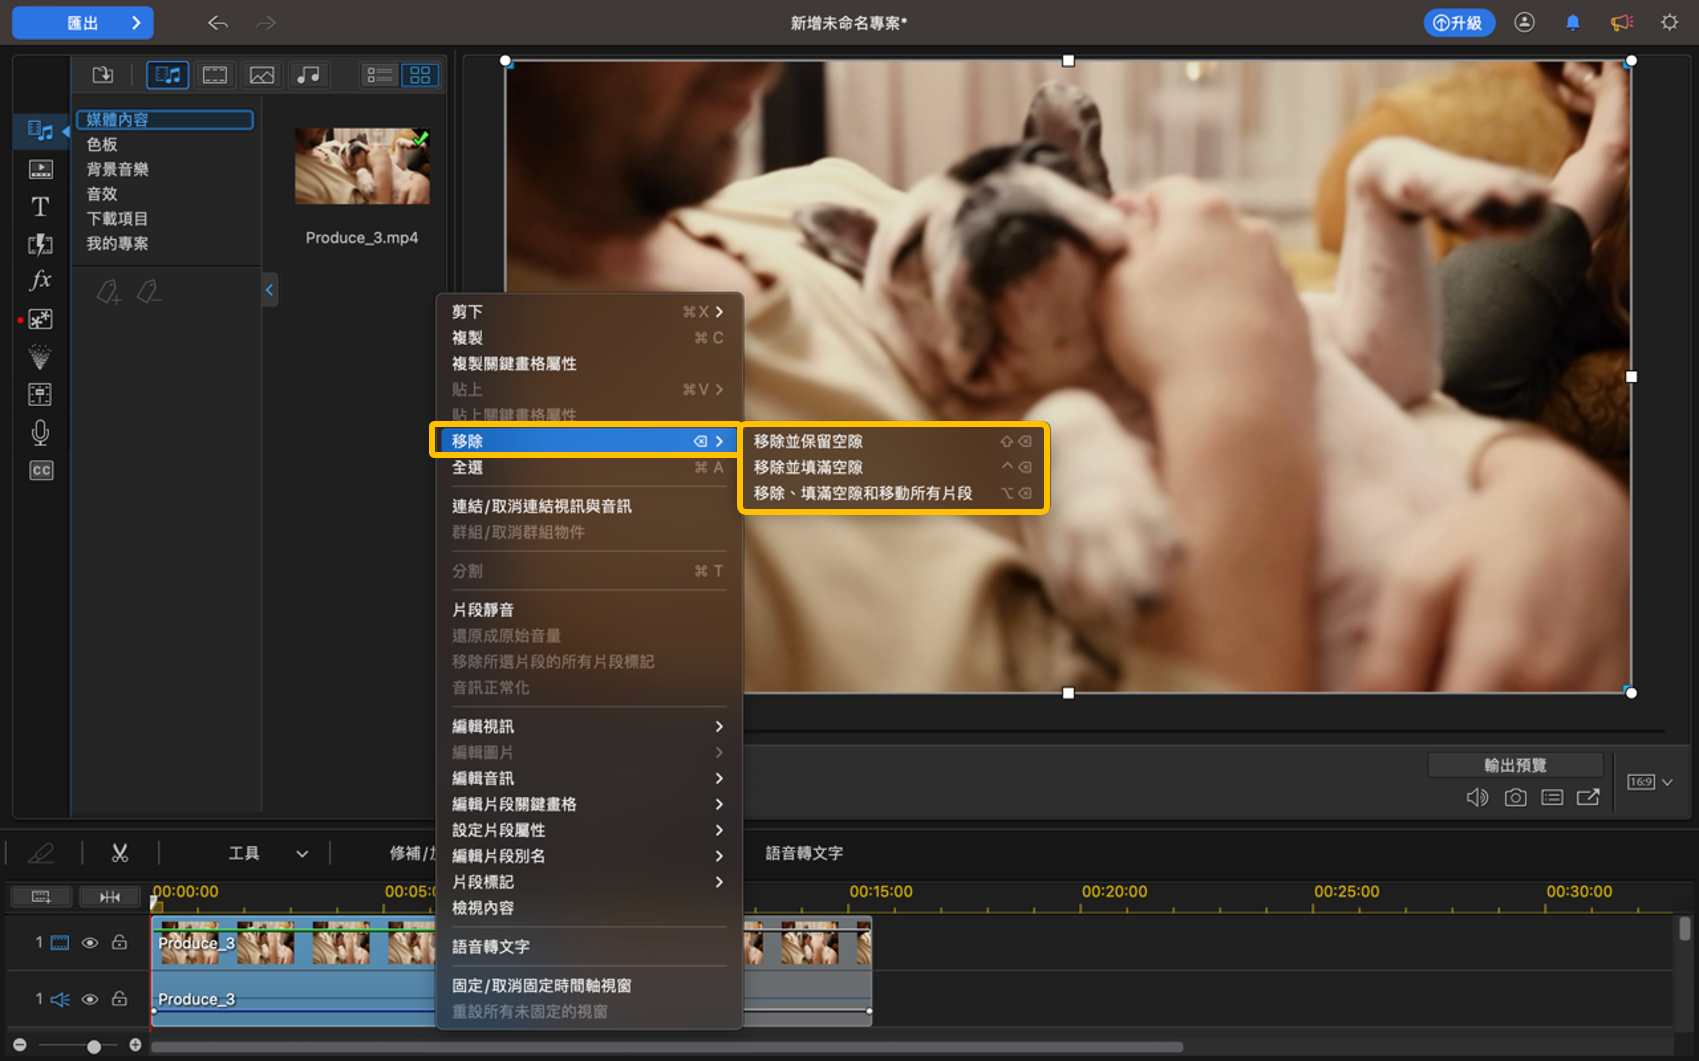
Task: Select 全選 in context menu
Action: tap(589, 468)
